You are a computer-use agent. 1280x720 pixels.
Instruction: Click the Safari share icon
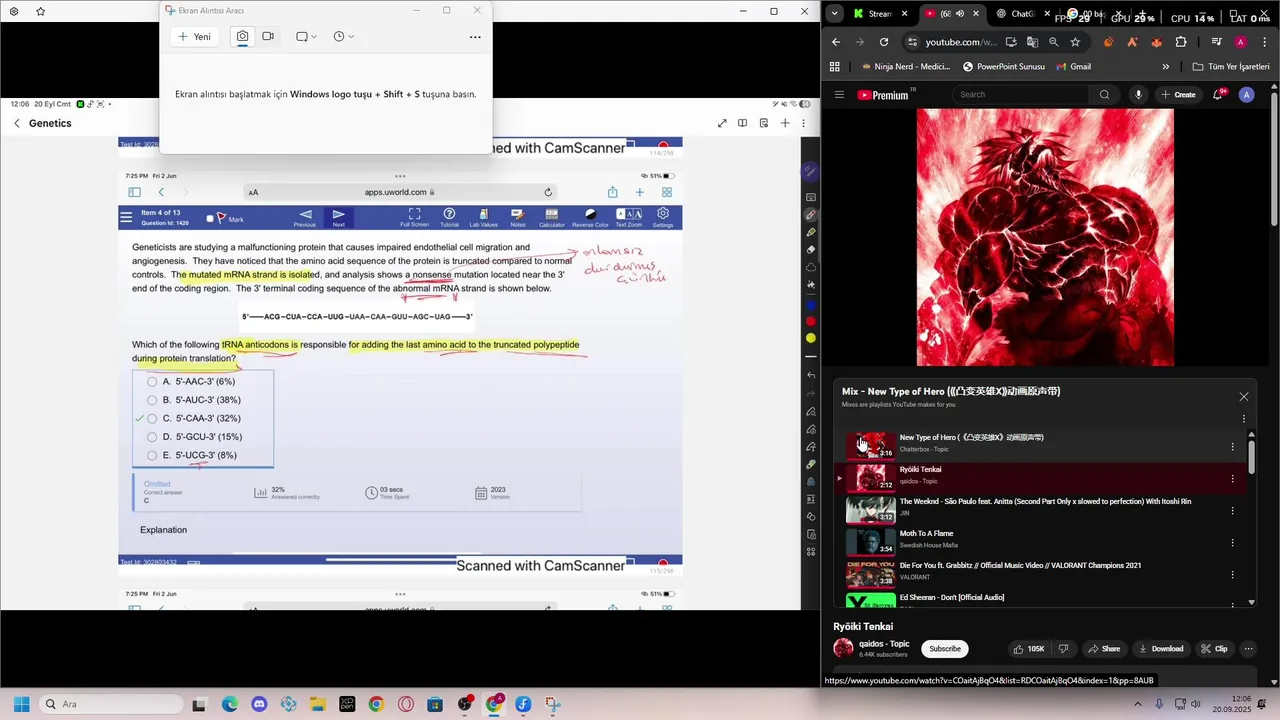(x=612, y=192)
